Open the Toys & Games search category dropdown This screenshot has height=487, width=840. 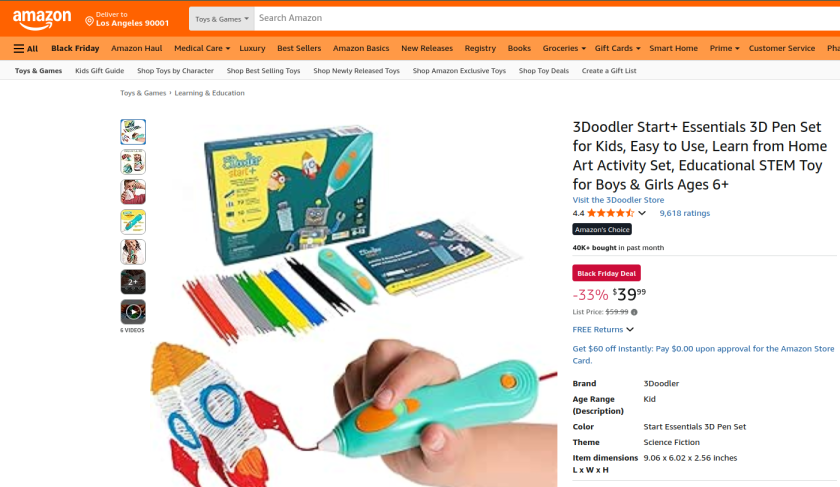click(222, 19)
